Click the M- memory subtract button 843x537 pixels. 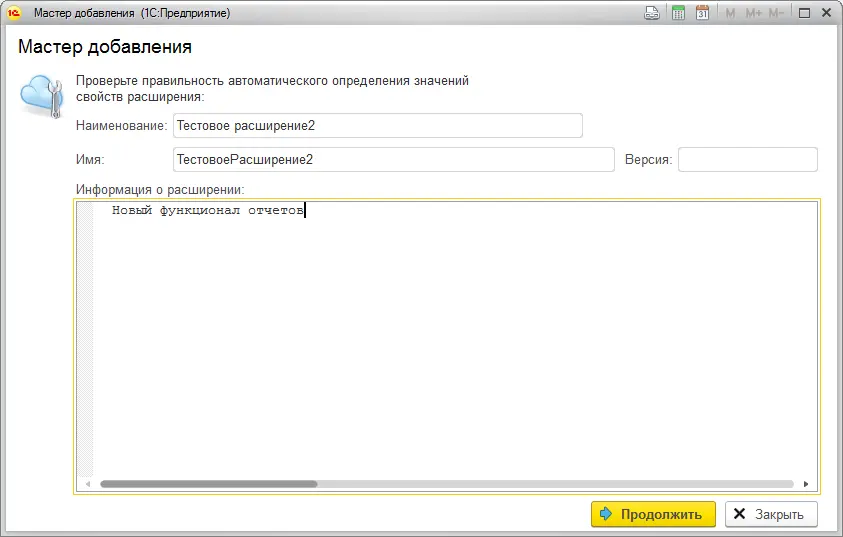(776, 13)
